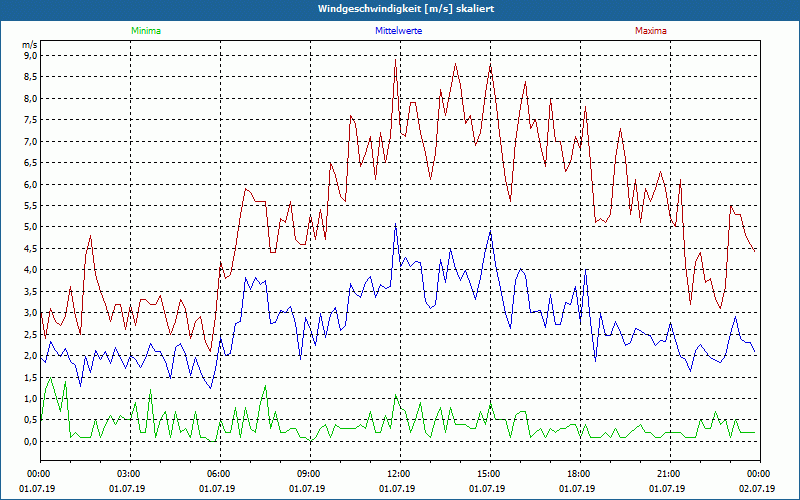Click the 5,5 y-axis value
The width and height of the screenshot is (800, 500).
pos(30,205)
